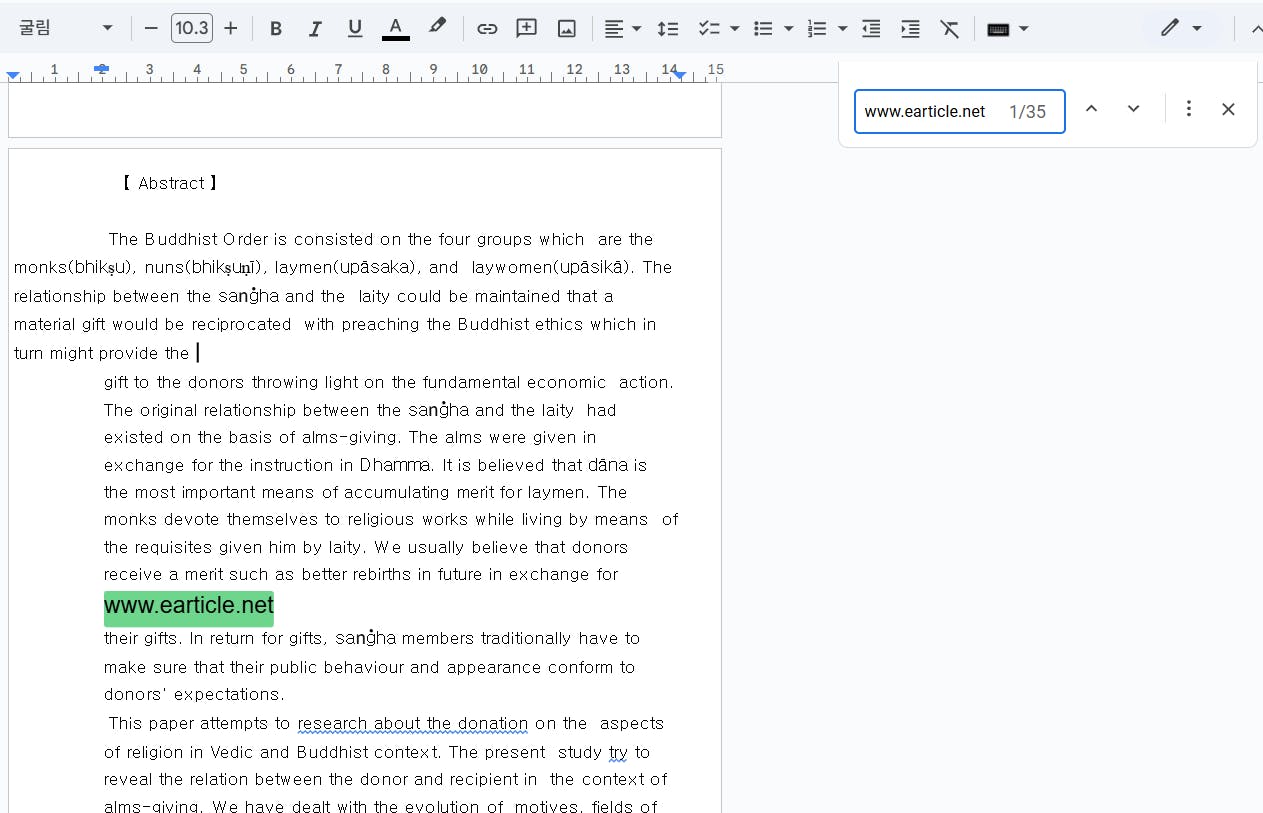The image size is (1263, 813).
Task: Open the text color picker
Action: pyautogui.click(x=396, y=29)
